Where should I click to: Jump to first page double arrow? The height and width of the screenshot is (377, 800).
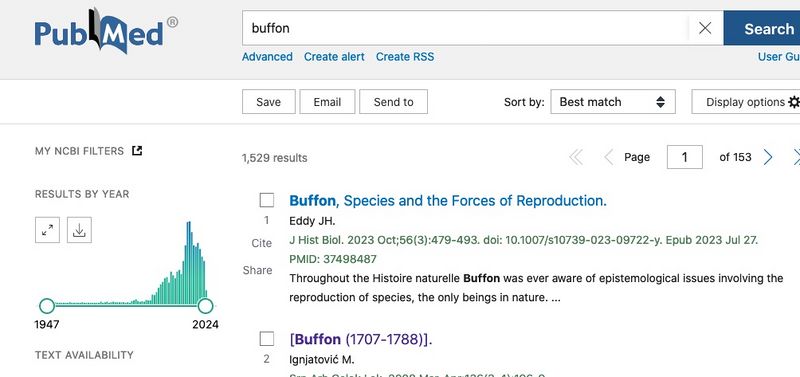tap(576, 158)
